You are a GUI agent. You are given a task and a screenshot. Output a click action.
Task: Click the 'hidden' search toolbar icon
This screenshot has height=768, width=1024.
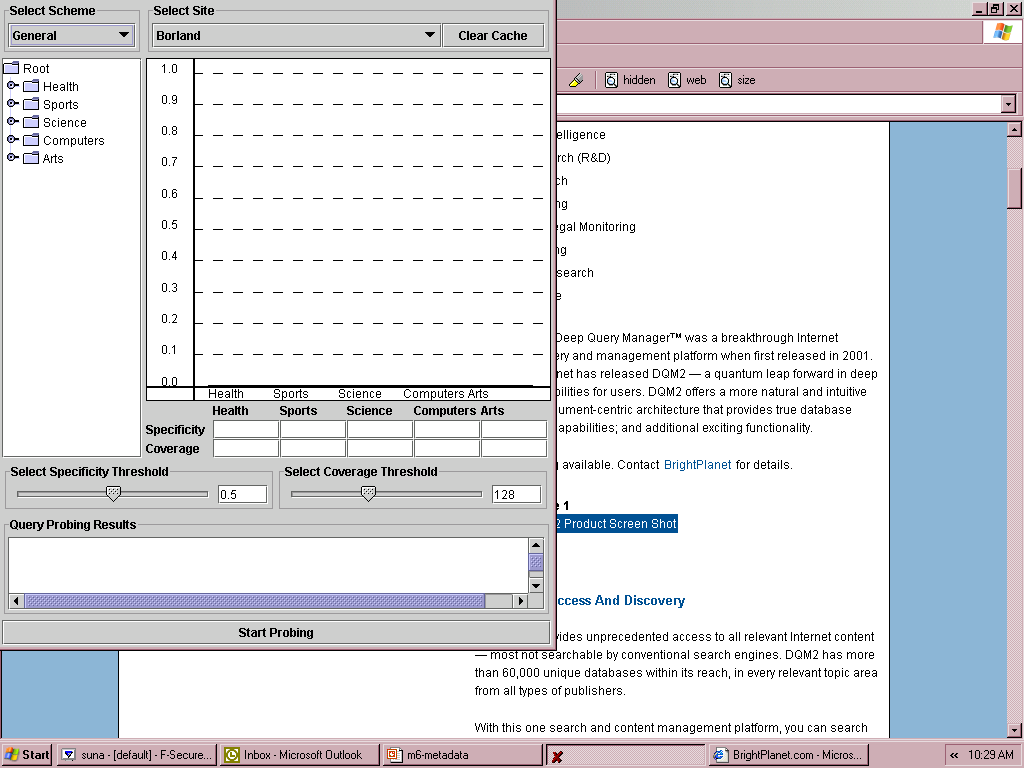611,80
